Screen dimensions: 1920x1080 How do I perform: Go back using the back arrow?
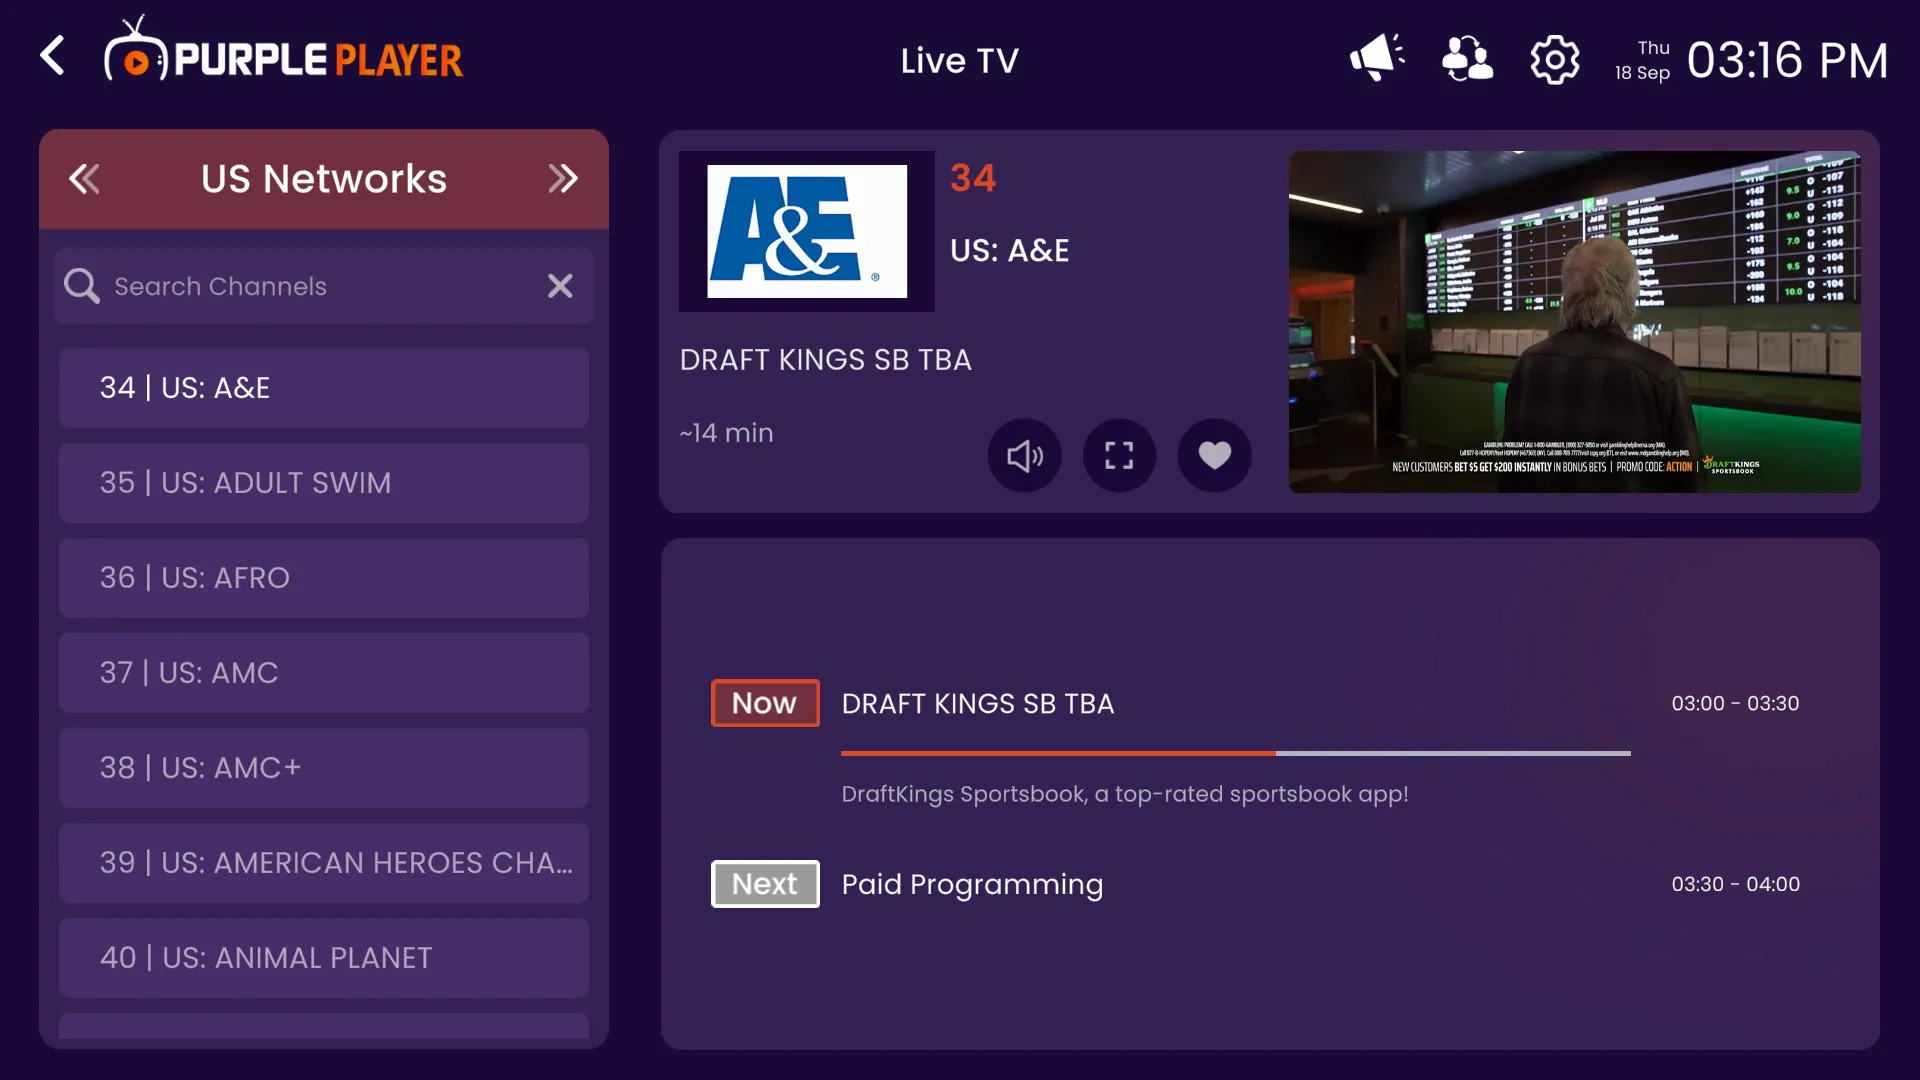(x=53, y=56)
